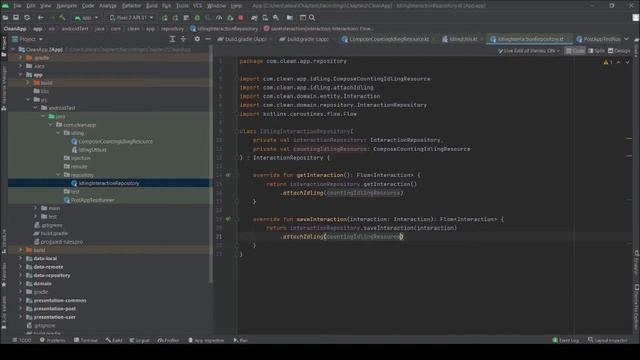The height and width of the screenshot is (360, 640).
Task: Open the TODO tool window
Action: click(22, 340)
